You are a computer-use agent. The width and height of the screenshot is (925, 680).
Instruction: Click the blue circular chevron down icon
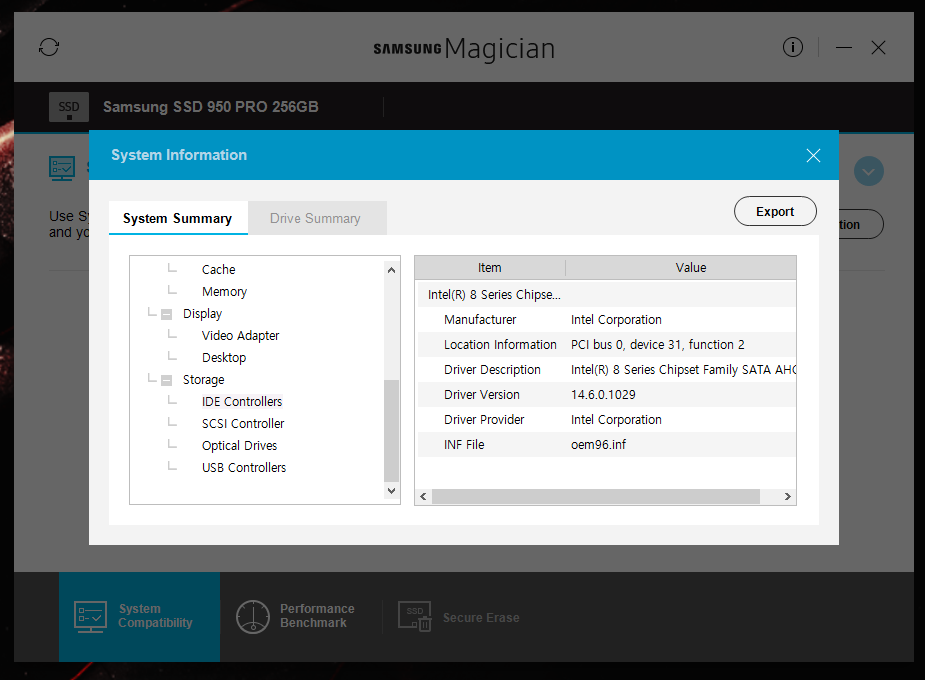coord(868,172)
